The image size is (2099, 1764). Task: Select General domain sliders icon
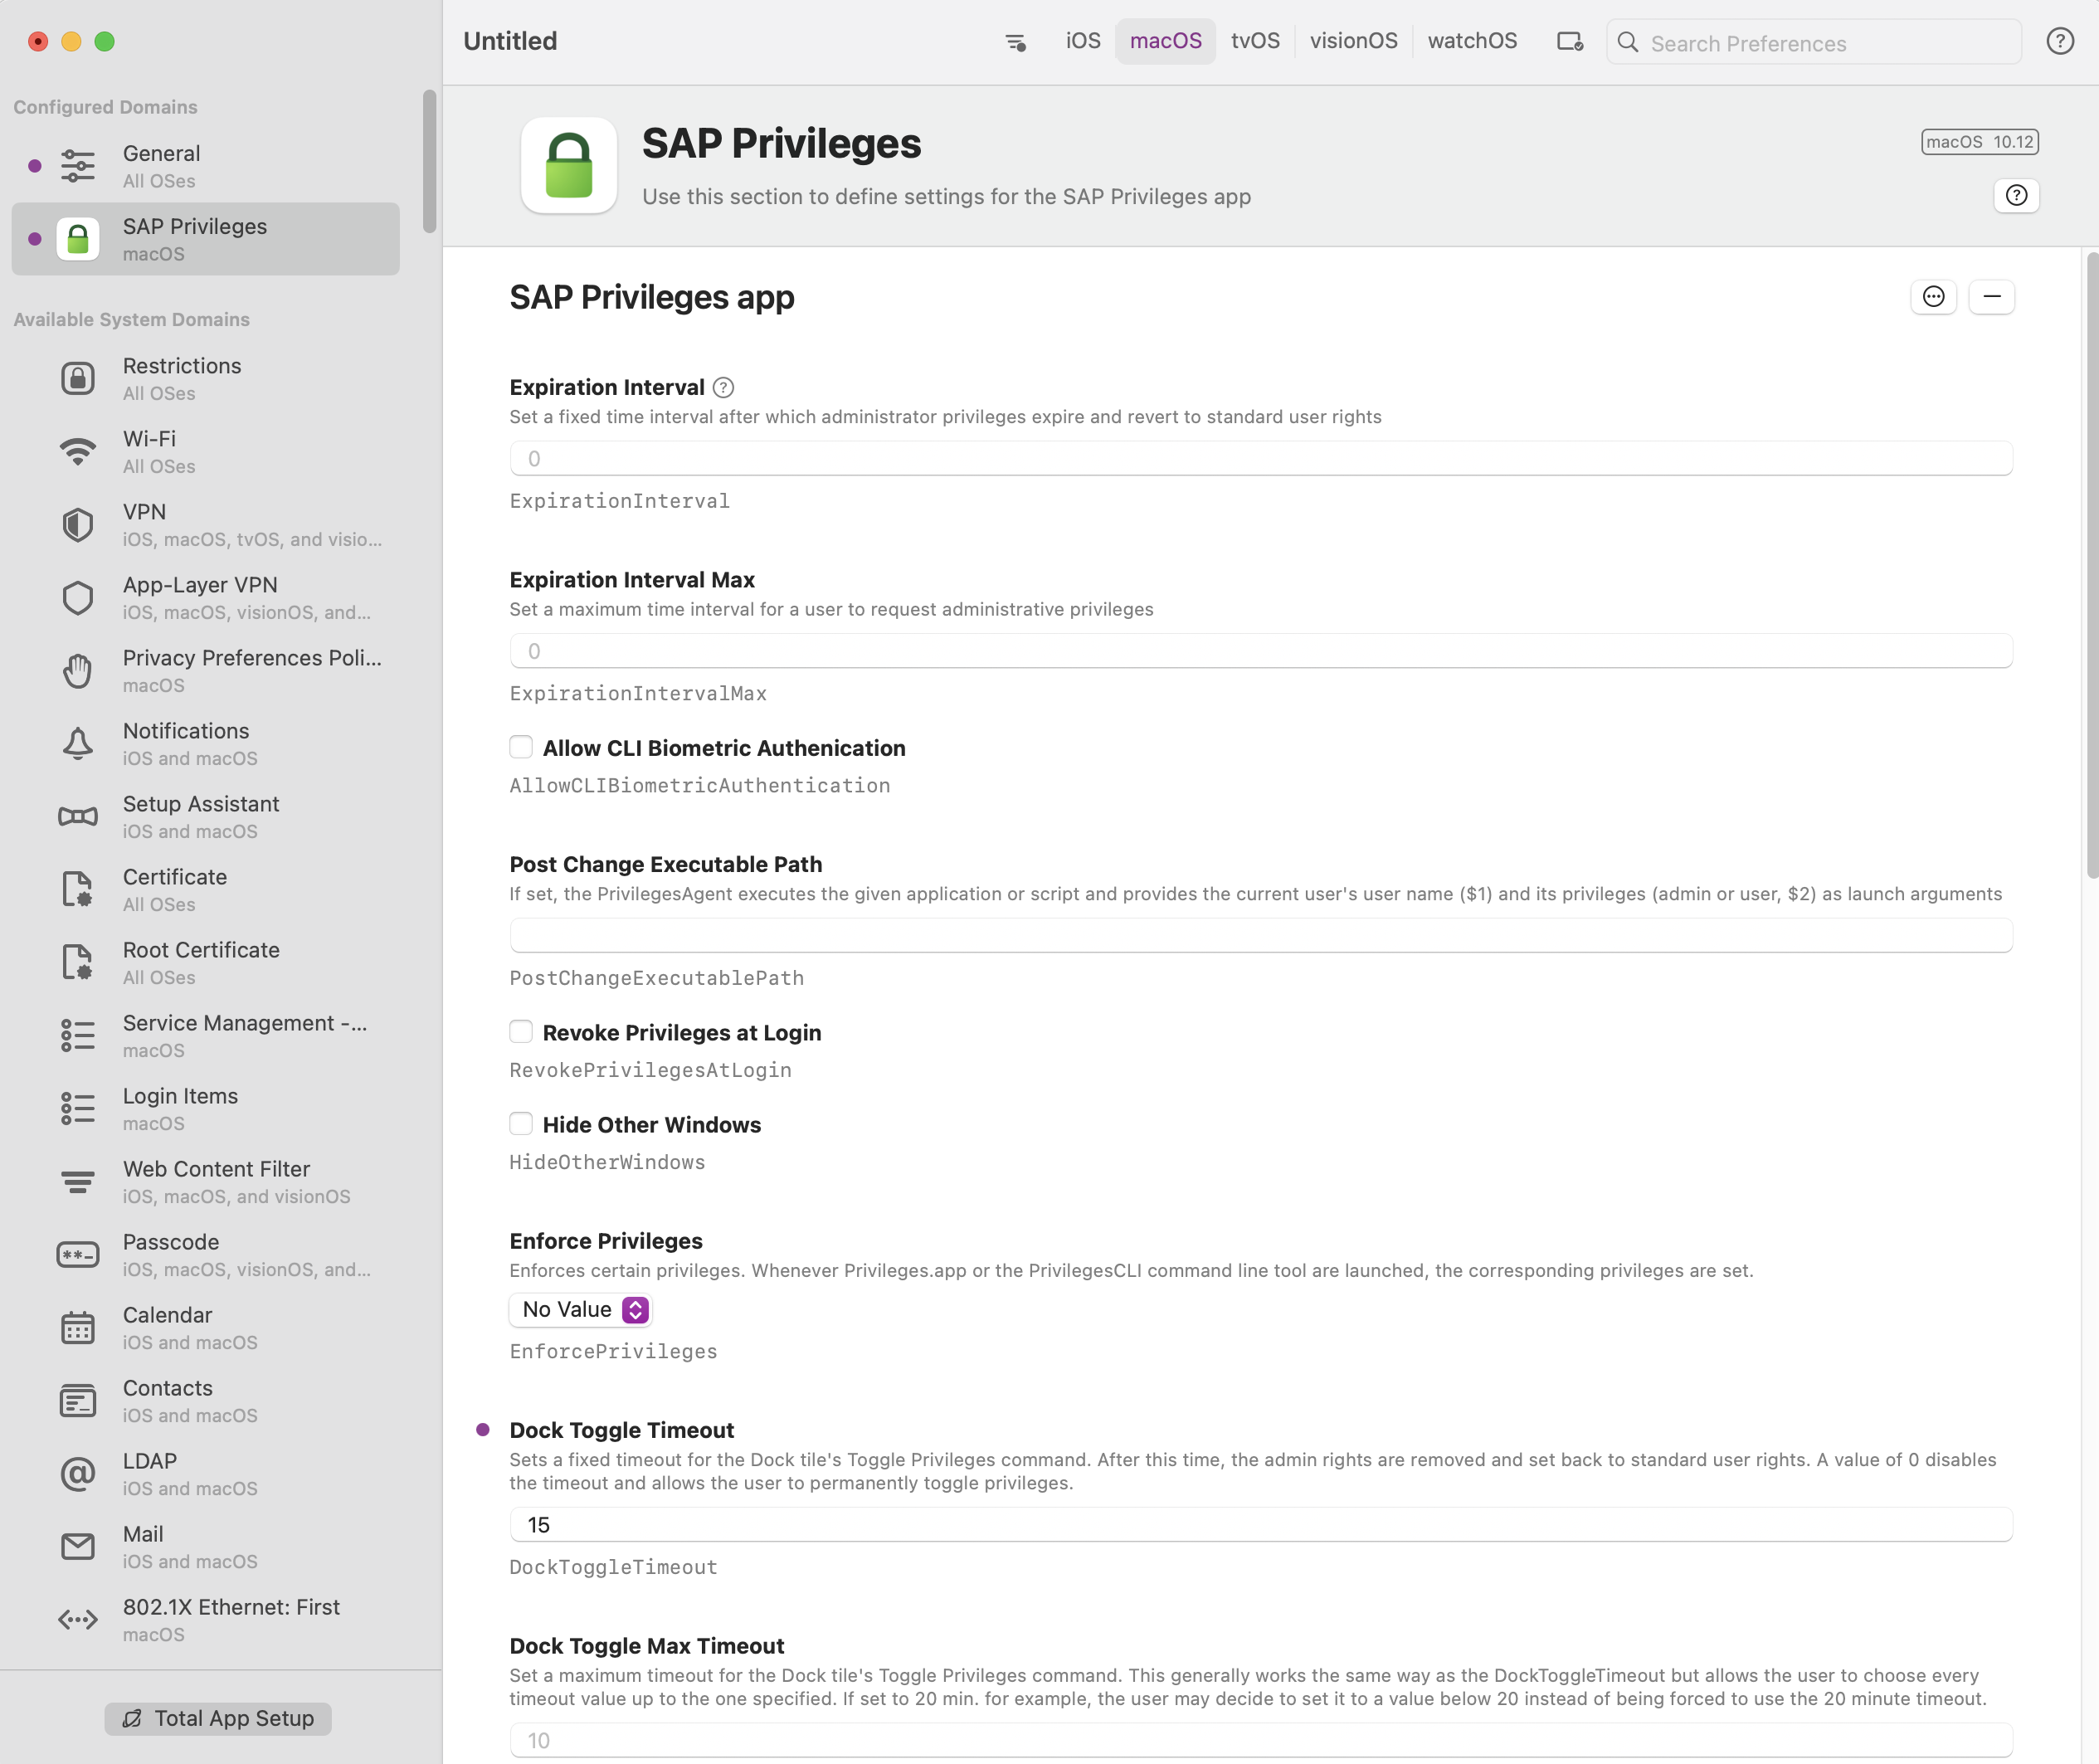pos(78,166)
